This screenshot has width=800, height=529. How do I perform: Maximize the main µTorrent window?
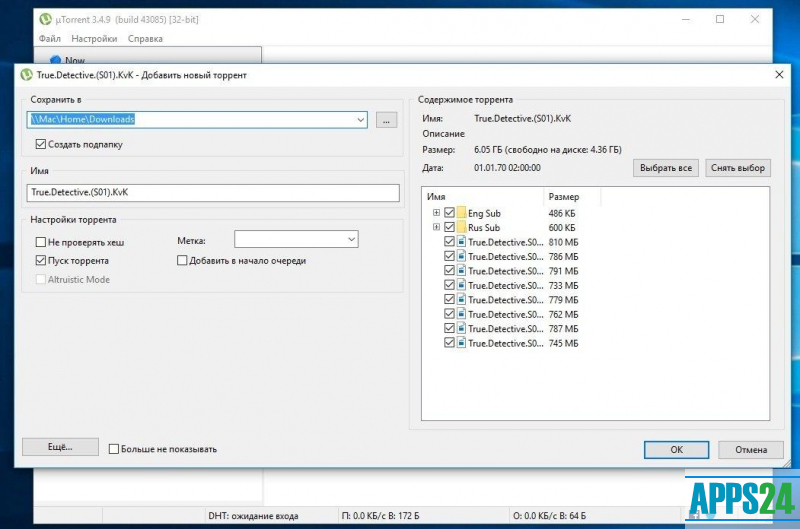(x=720, y=19)
